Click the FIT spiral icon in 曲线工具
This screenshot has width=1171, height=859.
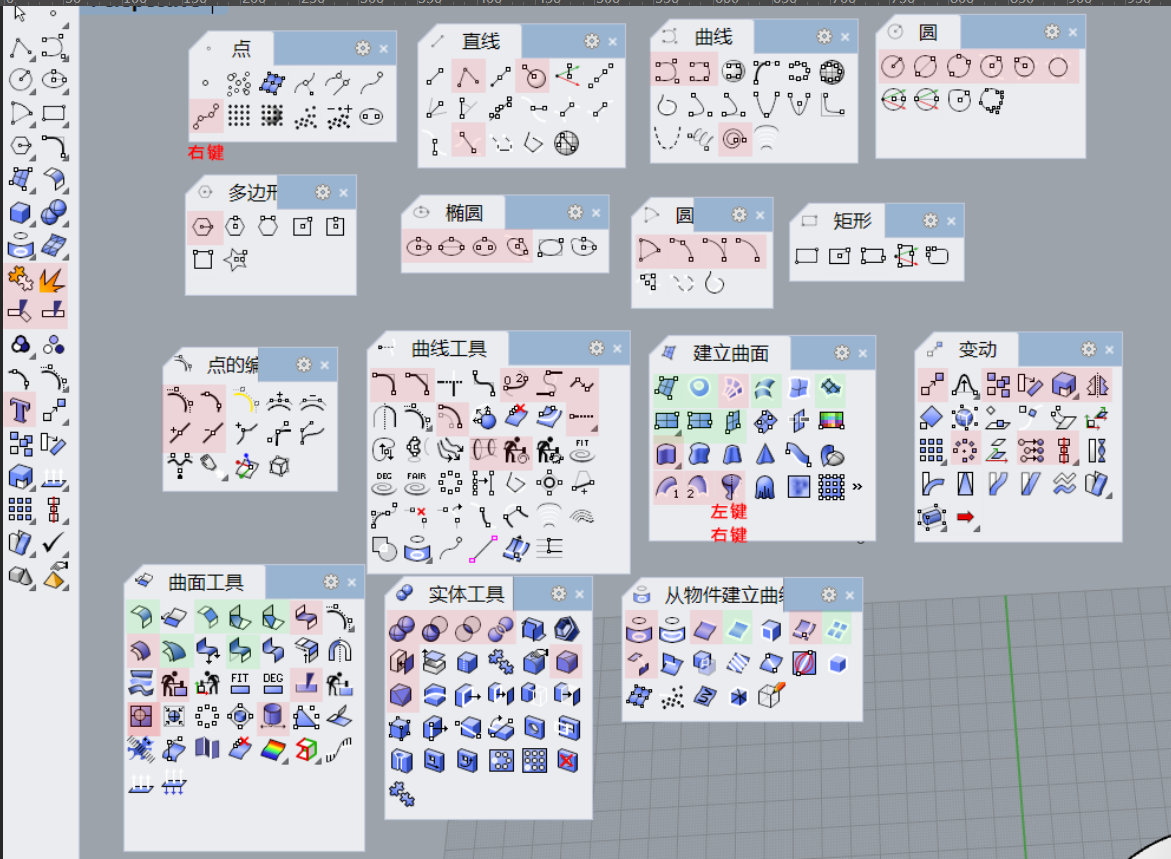pos(582,450)
